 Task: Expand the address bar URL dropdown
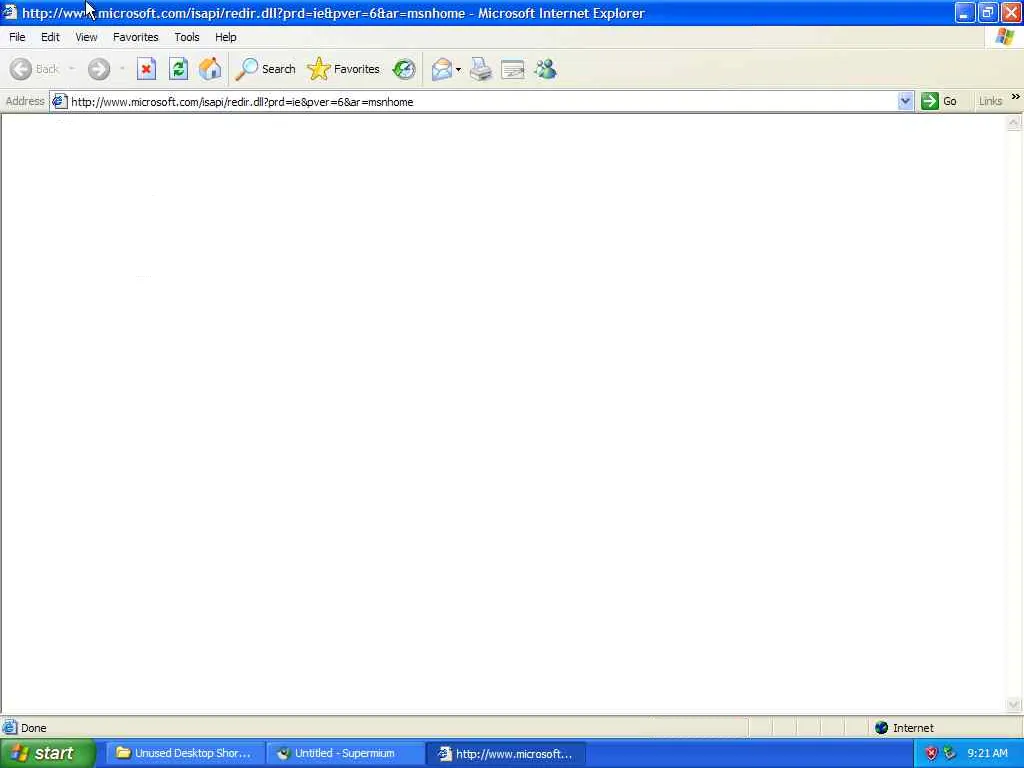coord(905,101)
